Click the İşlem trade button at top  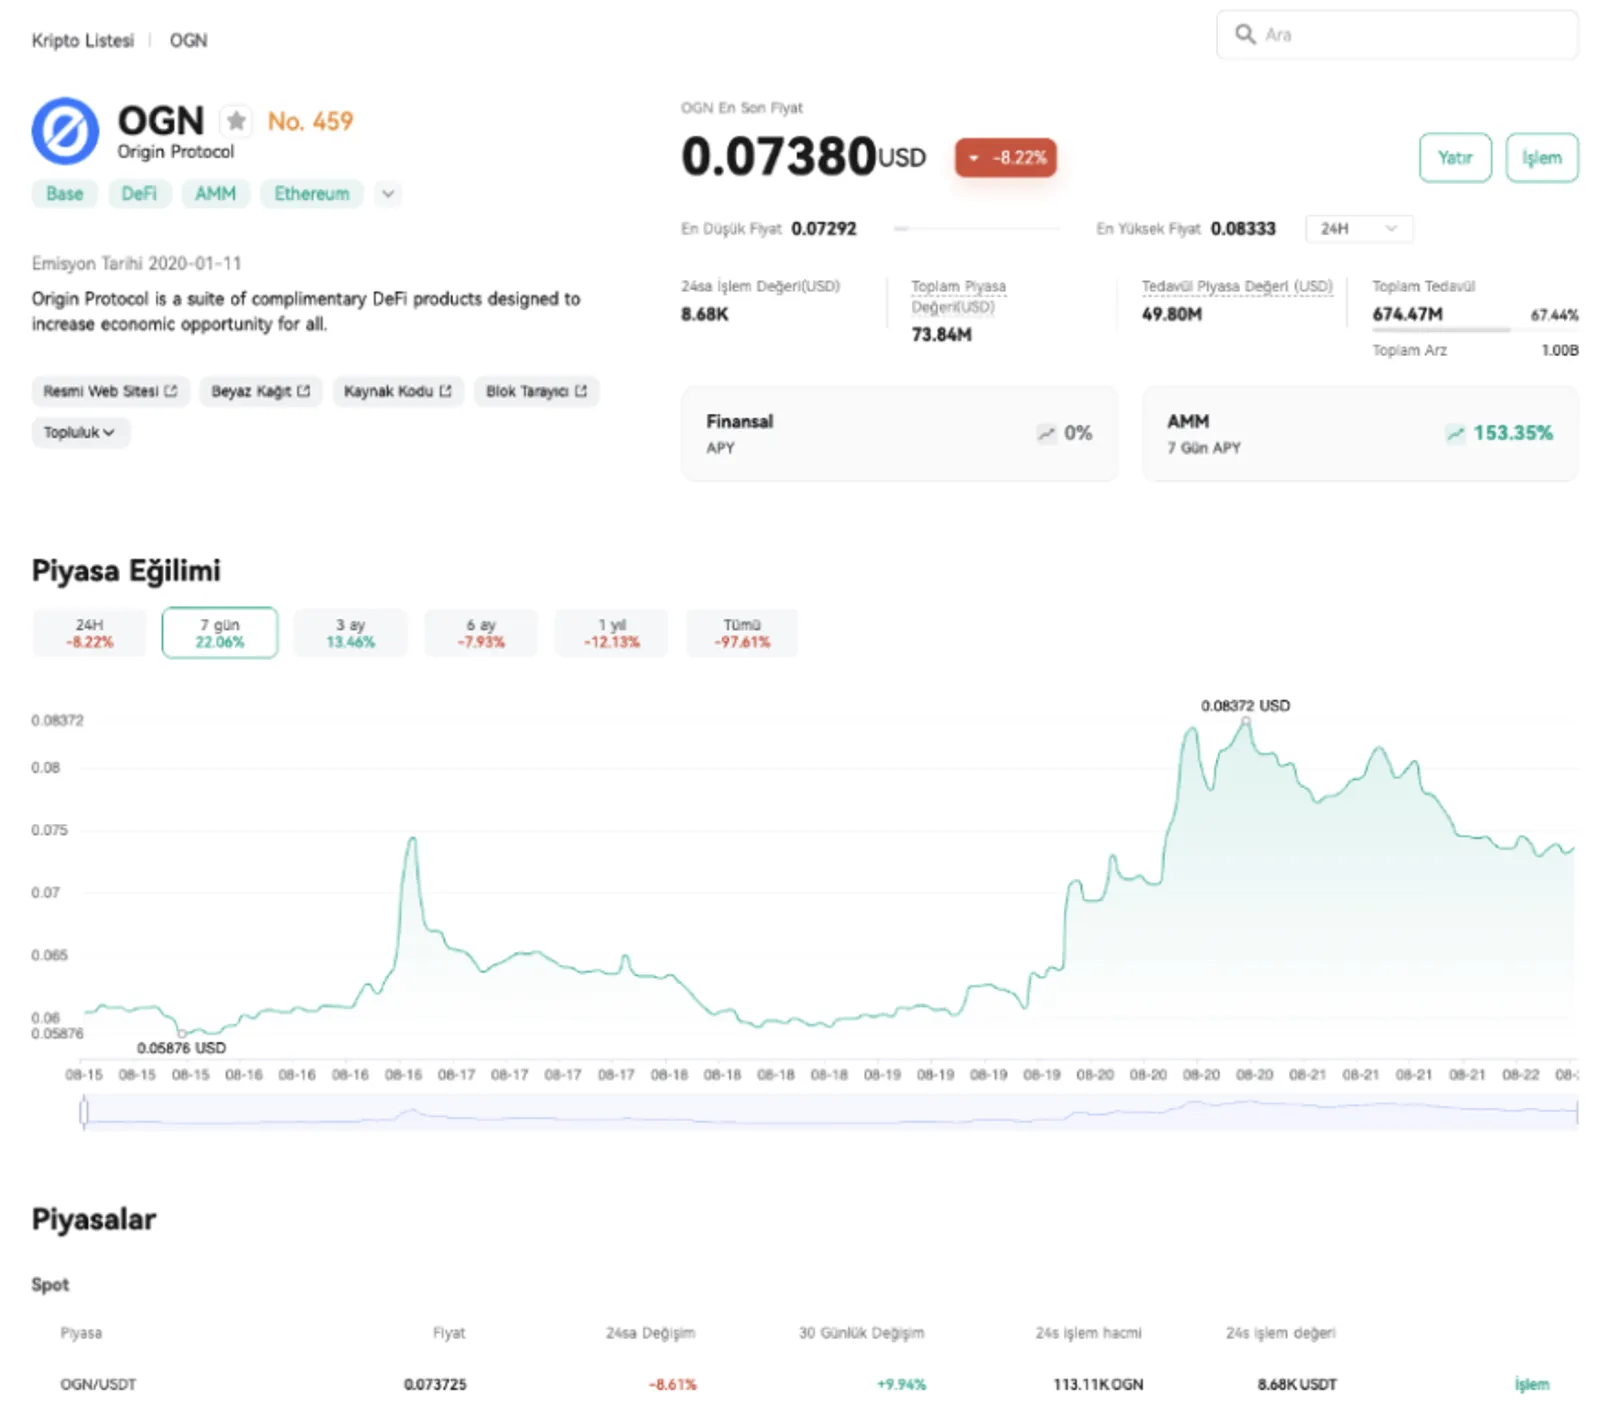1541,157
